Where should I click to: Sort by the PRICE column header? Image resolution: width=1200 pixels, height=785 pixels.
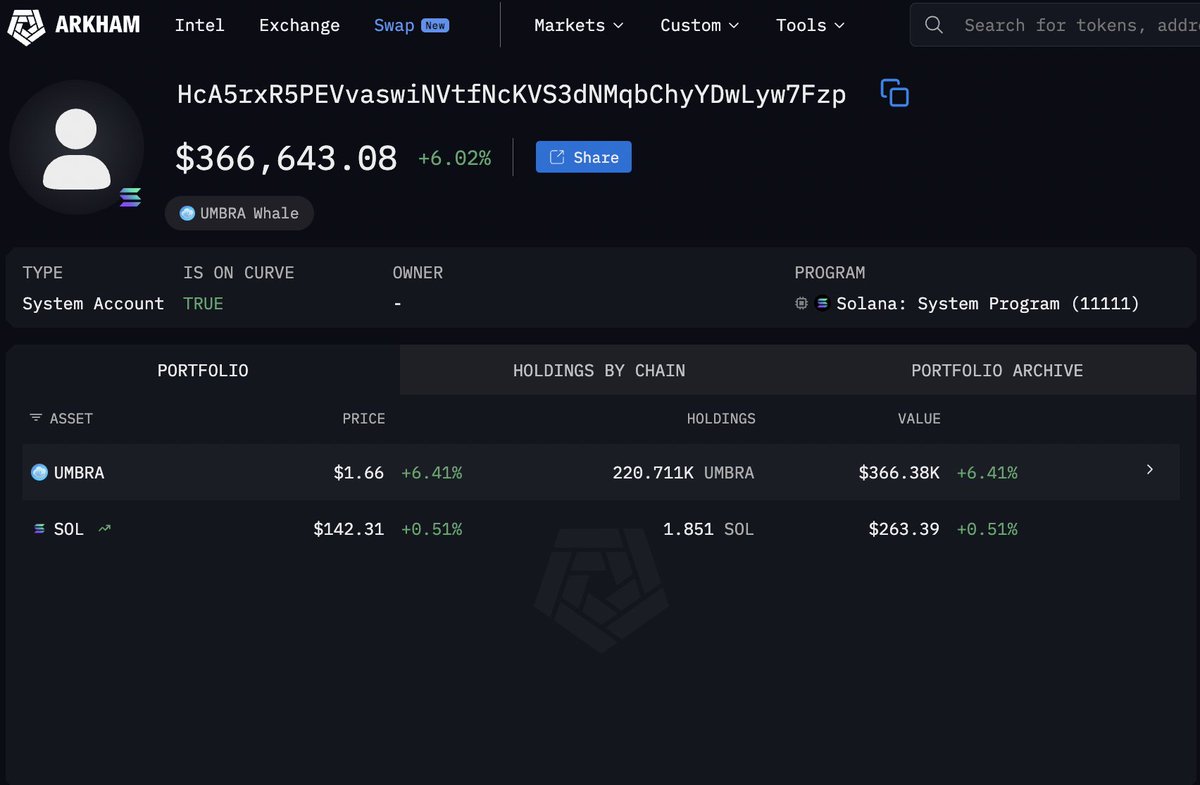coord(364,418)
